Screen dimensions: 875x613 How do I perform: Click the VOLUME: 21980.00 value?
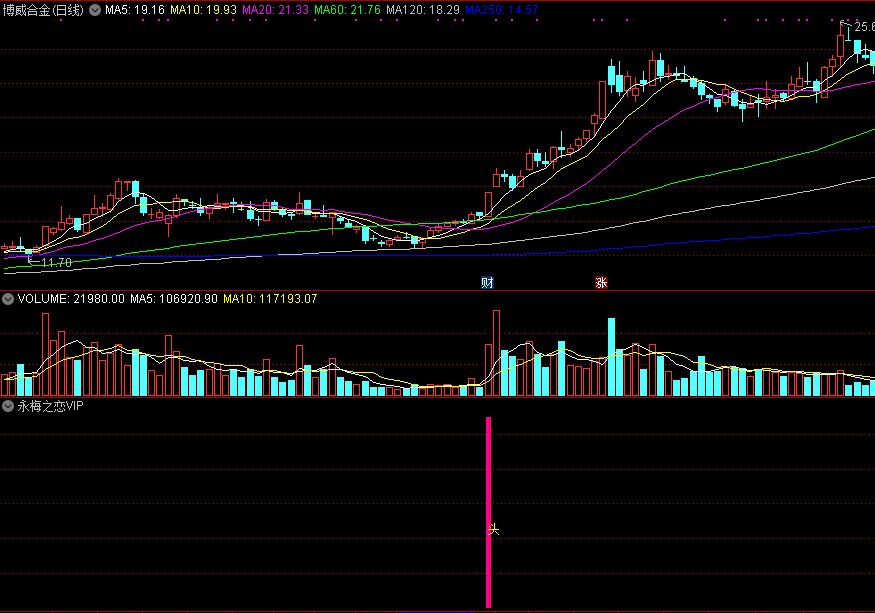click(x=71, y=299)
